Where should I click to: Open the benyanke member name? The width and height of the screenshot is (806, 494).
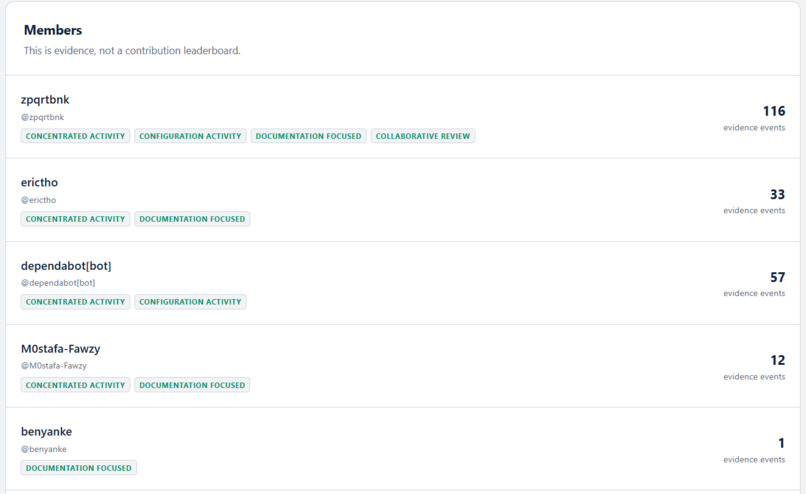pyautogui.click(x=46, y=432)
